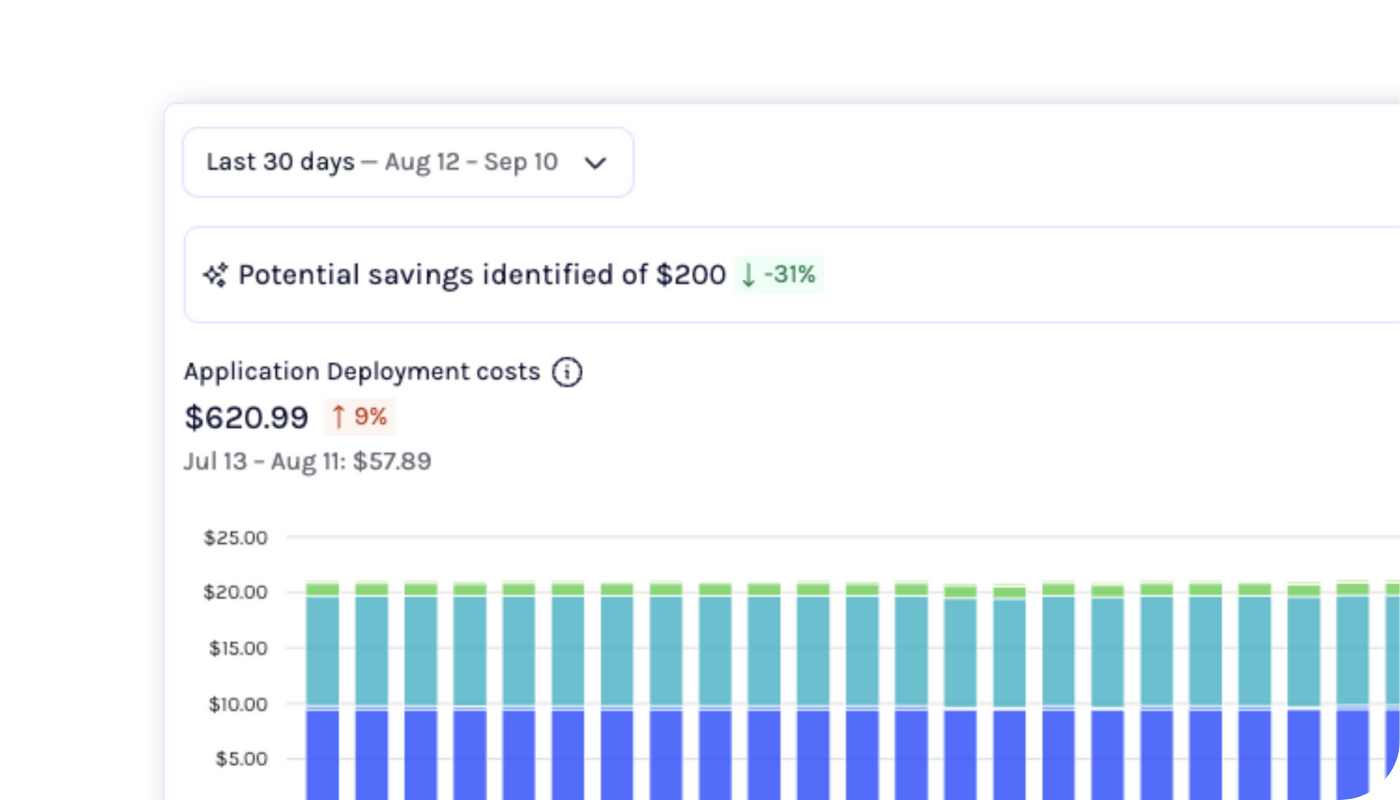Click the green segment of the first bar
1400x800 pixels.
(322, 589)
